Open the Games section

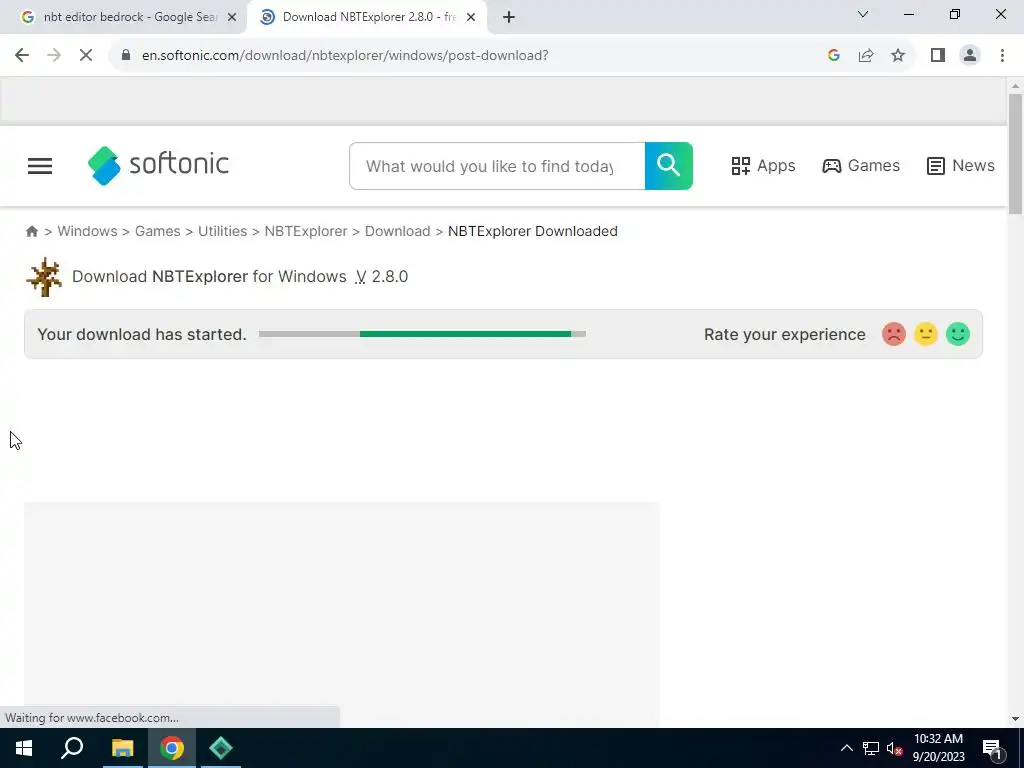pos(861,166)
